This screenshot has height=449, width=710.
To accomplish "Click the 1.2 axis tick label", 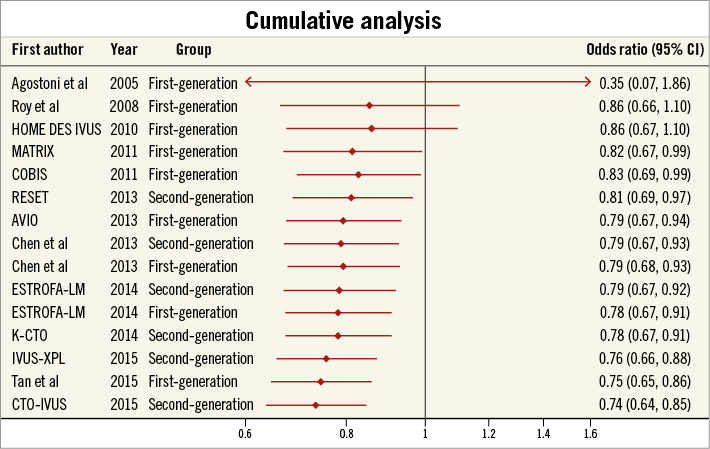I will coord(489,434).
